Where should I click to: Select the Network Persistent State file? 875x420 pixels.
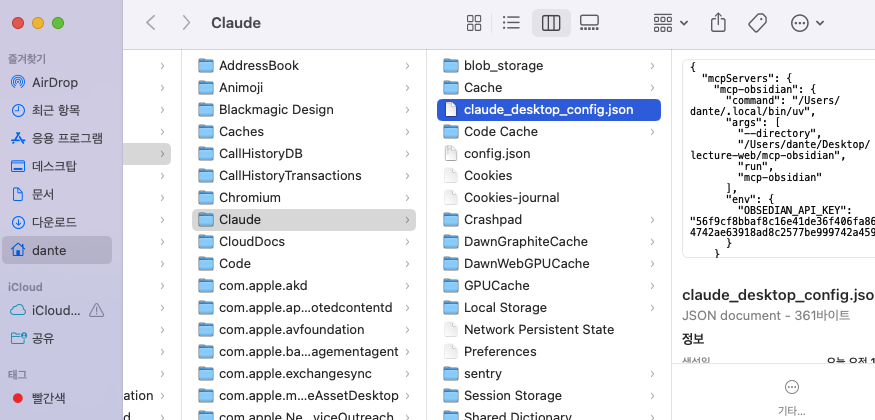coord(549,330)
